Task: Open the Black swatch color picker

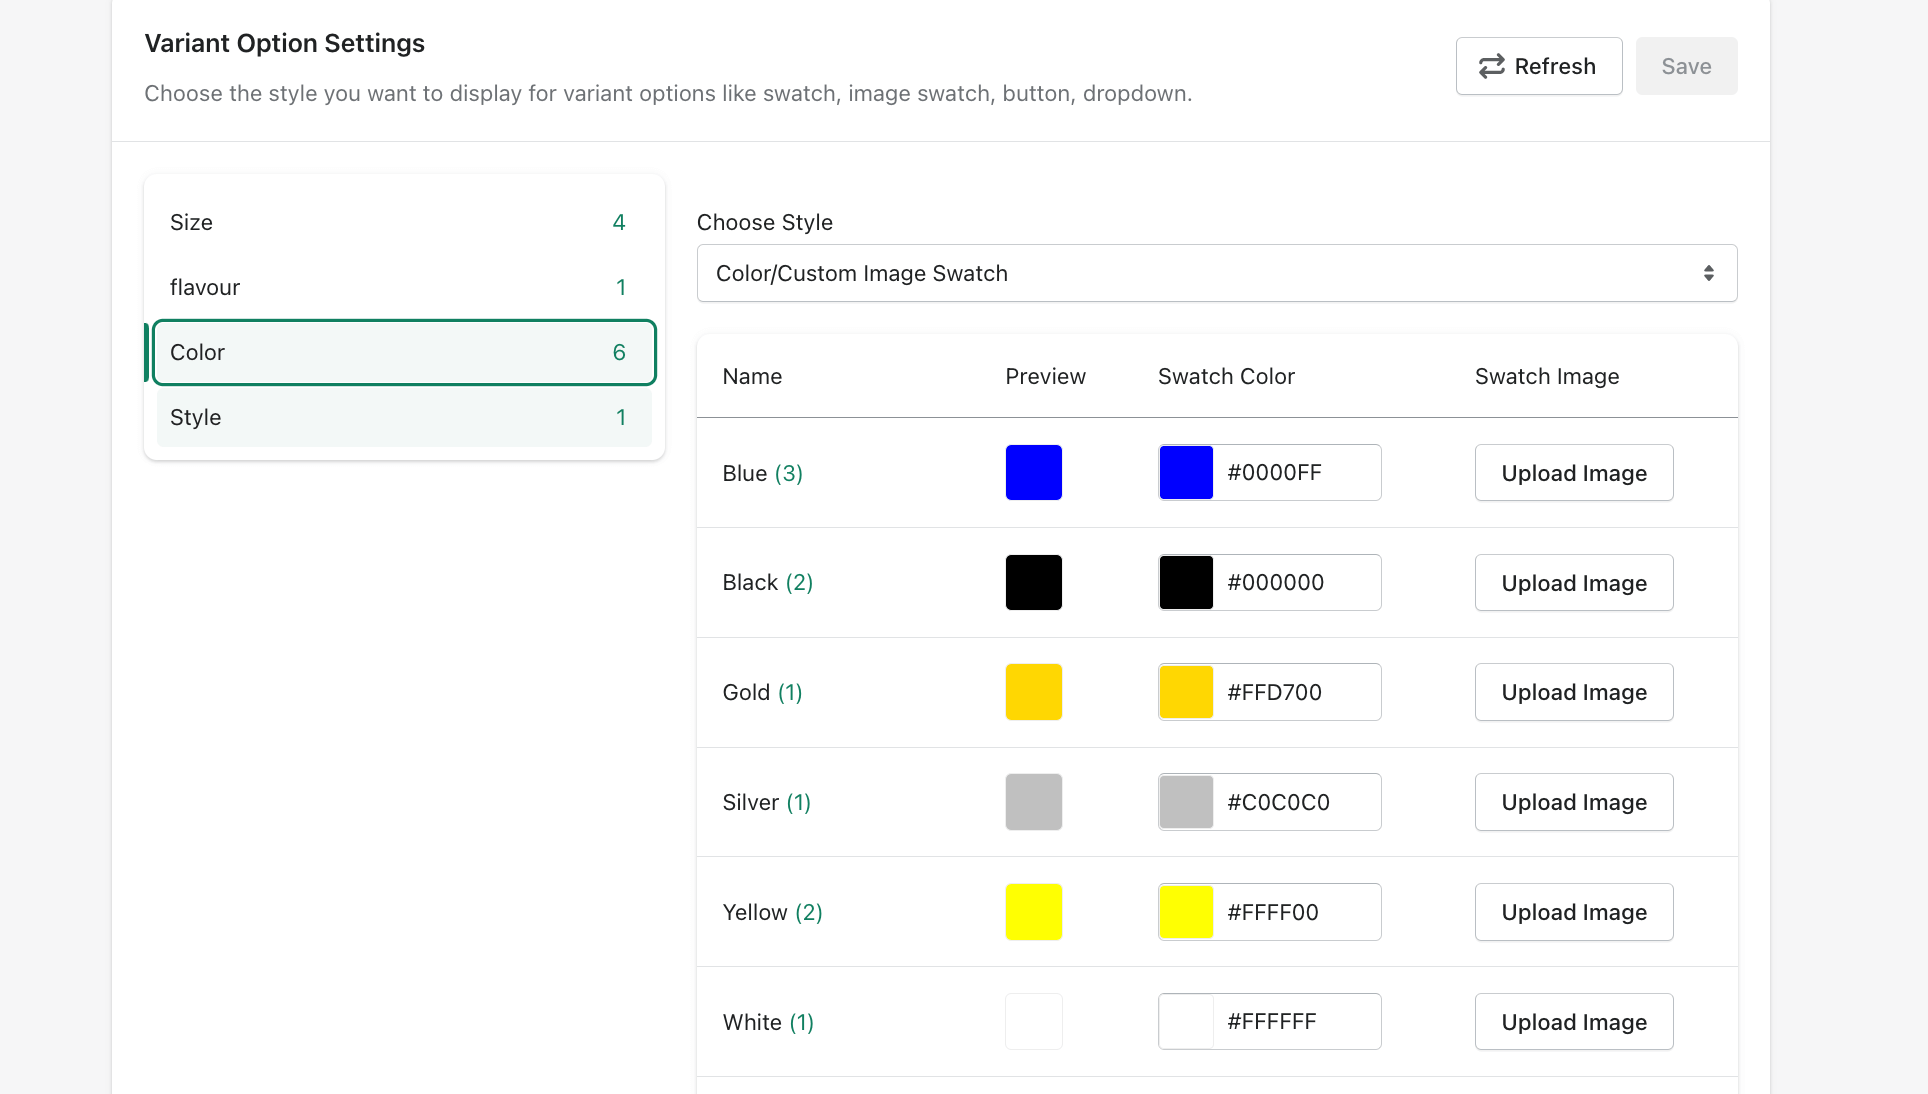Action: [1186, 582]
